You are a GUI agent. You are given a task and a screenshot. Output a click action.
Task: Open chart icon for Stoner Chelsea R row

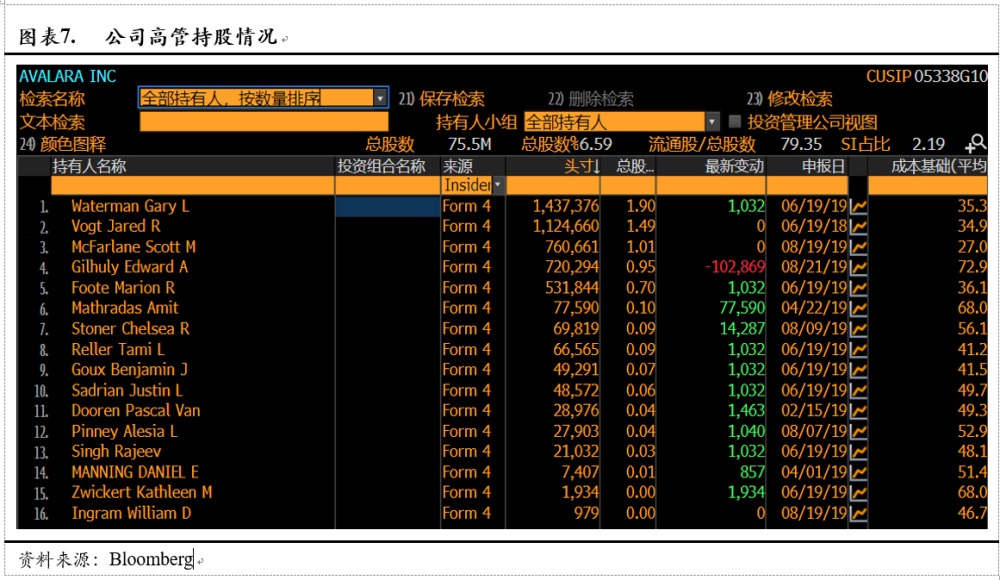(x=858, y=329)
